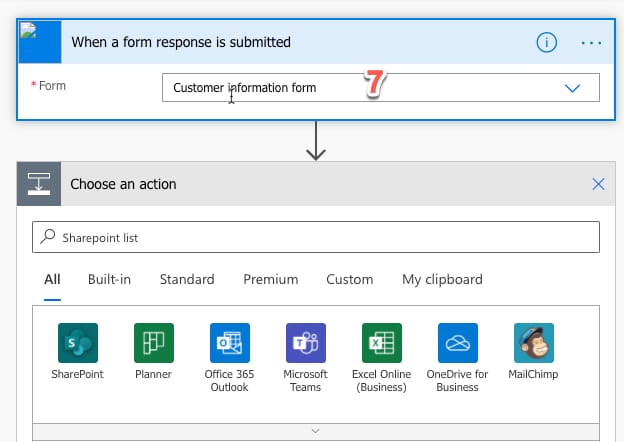The width and height of the screenshot is (624, 442).
Task: Select the Custom tab
Action: [349, 279]
